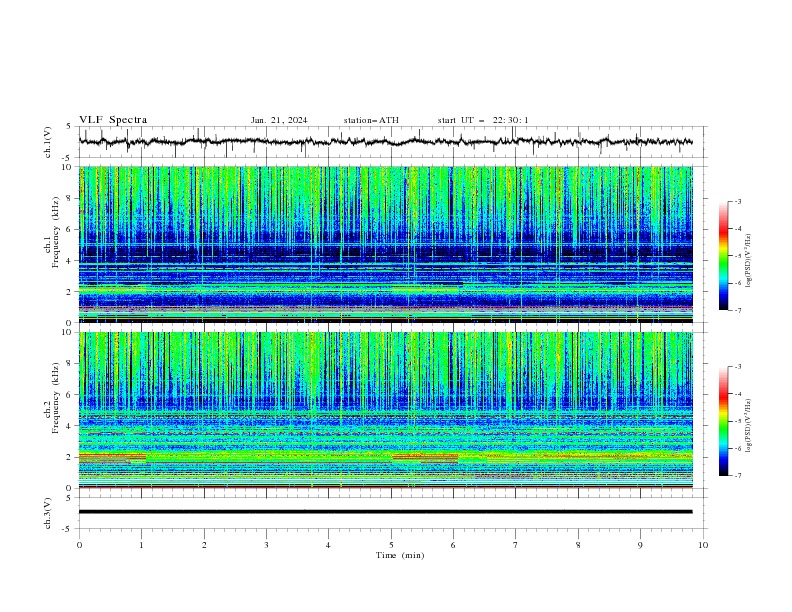Viewport: 792px width, 612px height.
Task: Click the 'start UT = 22:30:1' text
Action: click(483, 120)
